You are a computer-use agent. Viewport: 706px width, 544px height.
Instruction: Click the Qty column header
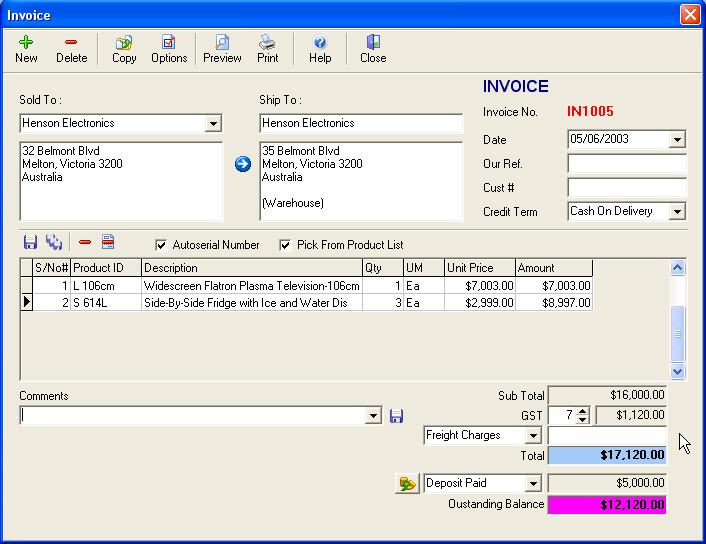pos(383,268)
